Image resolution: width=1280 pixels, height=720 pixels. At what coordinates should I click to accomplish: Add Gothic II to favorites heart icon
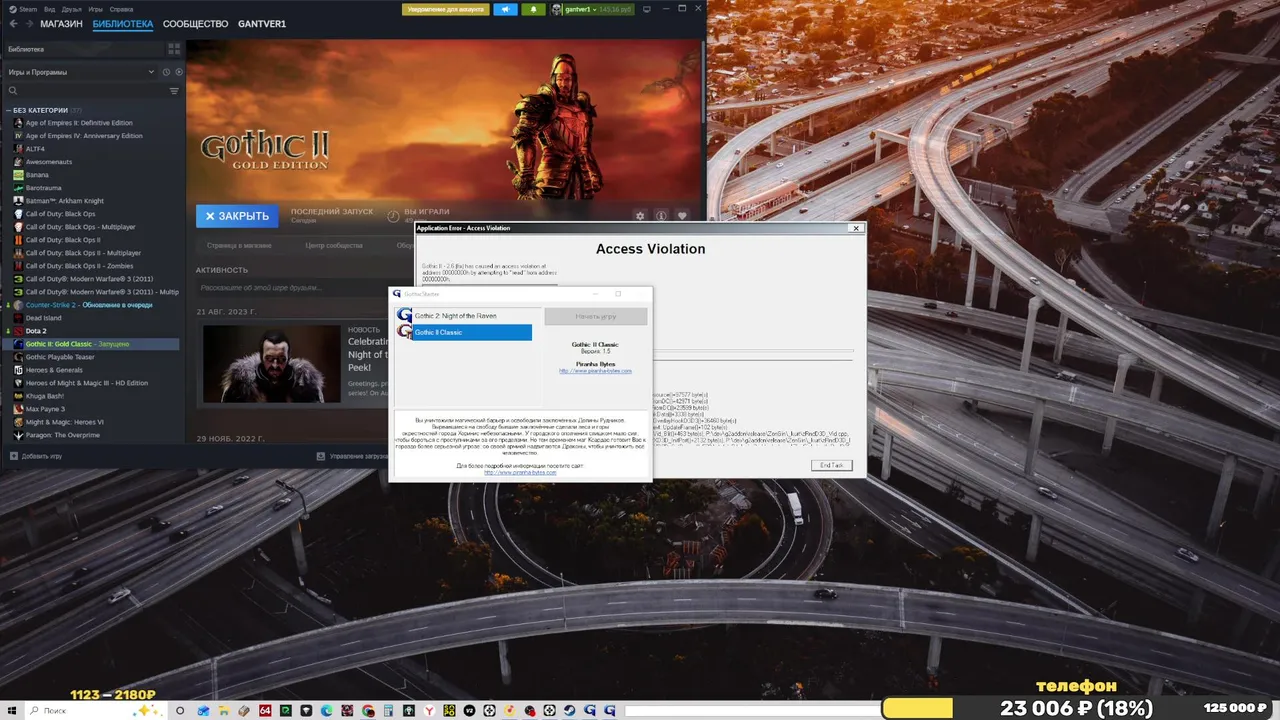(x=682, y=216)
